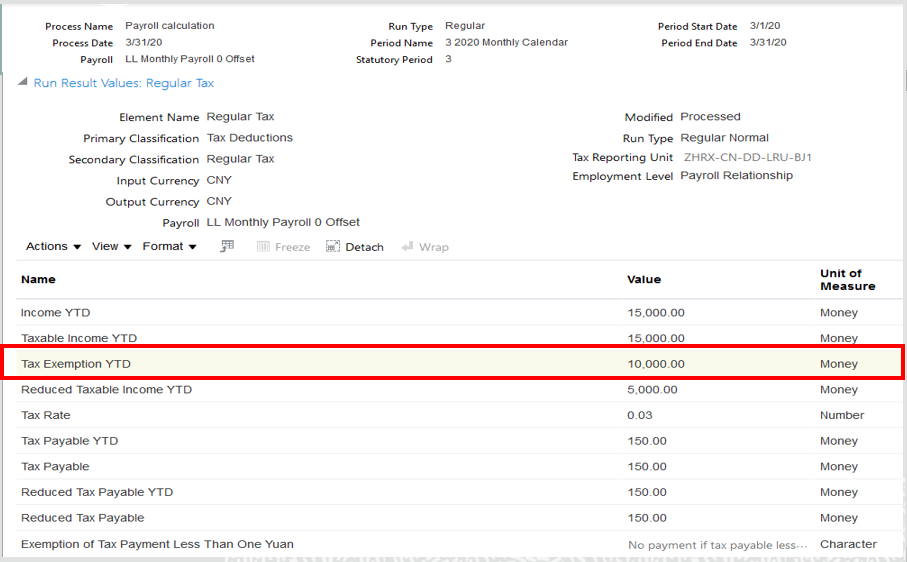This screenshot has width=907, height=562.
Task: Click the Wrap icon
Action: point(407,247)
